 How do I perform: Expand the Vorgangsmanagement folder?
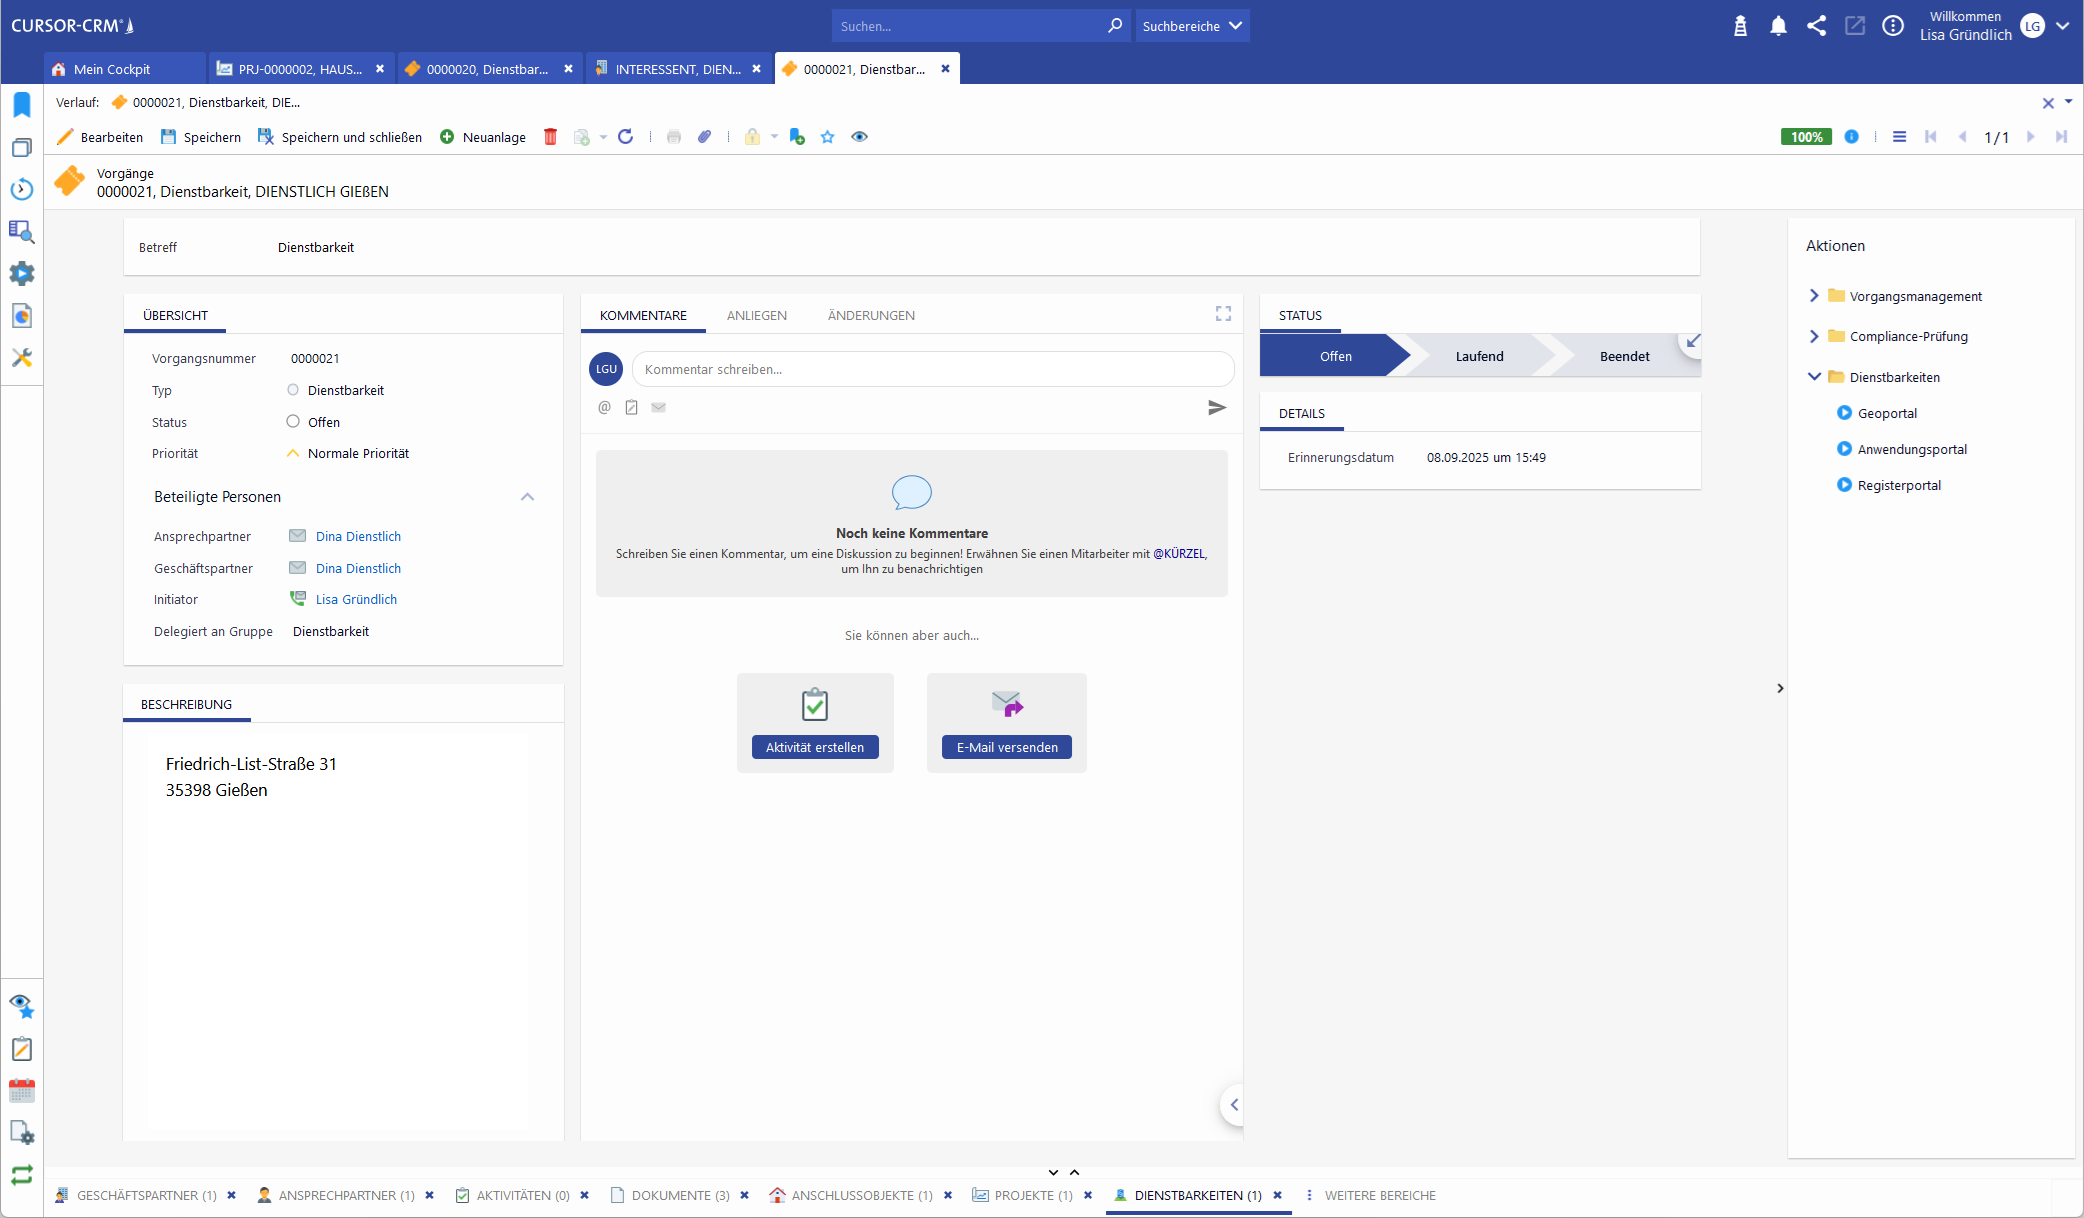click(x=1814, y=296)
